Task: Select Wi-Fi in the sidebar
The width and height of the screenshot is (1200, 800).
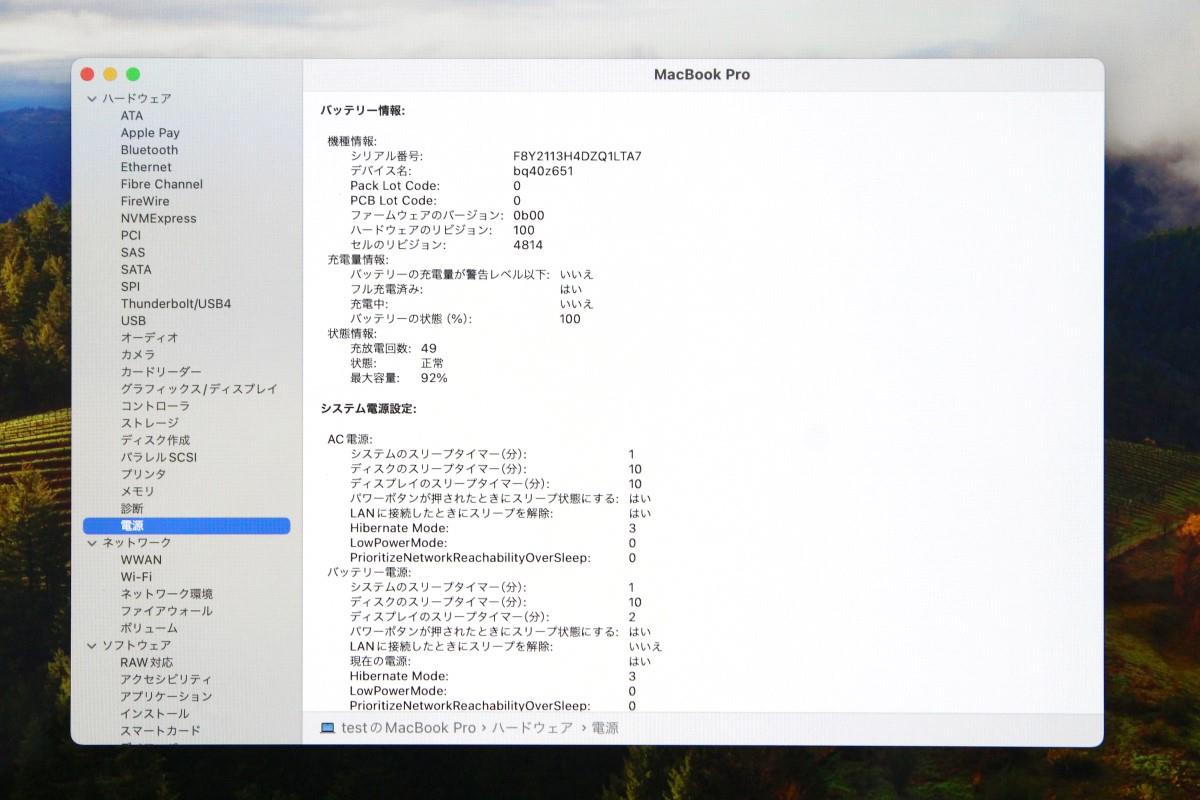Action: (136, 576)
